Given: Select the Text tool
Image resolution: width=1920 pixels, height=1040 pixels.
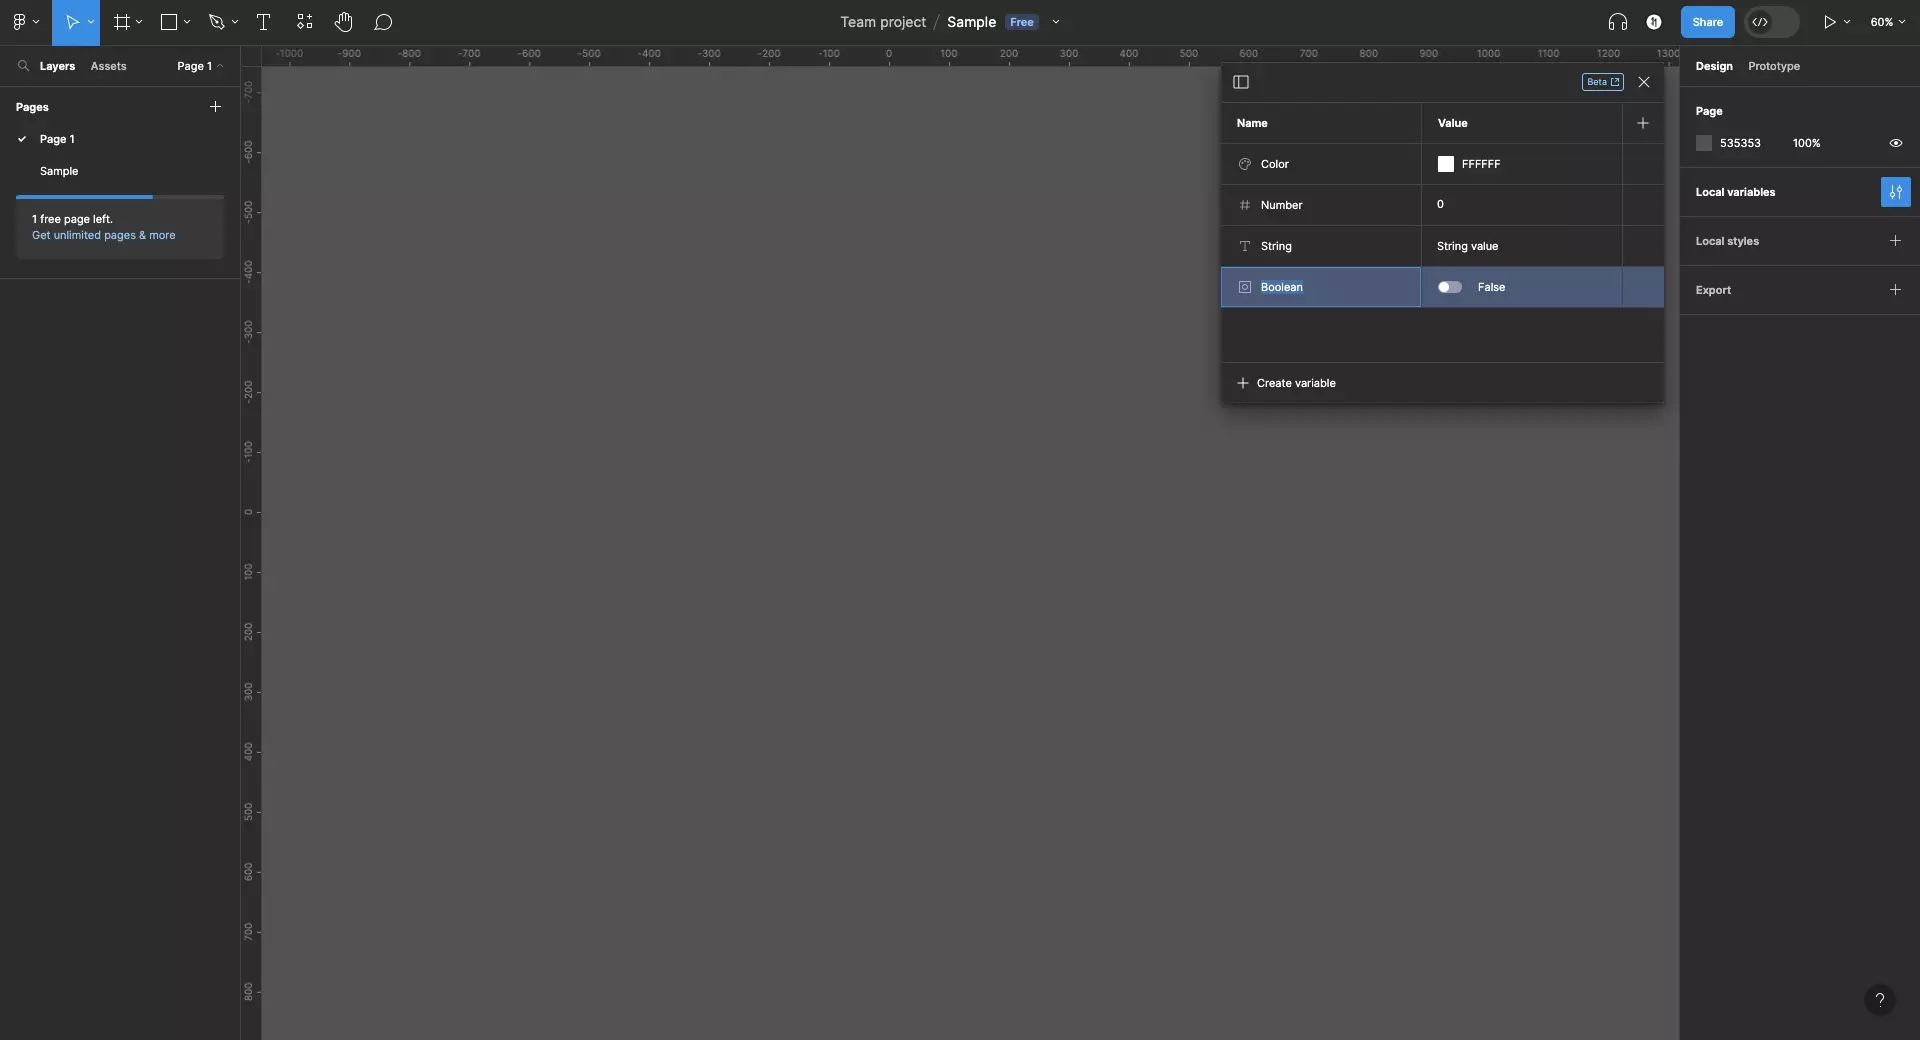Looking at the screenshot, I should click(263, 22).
